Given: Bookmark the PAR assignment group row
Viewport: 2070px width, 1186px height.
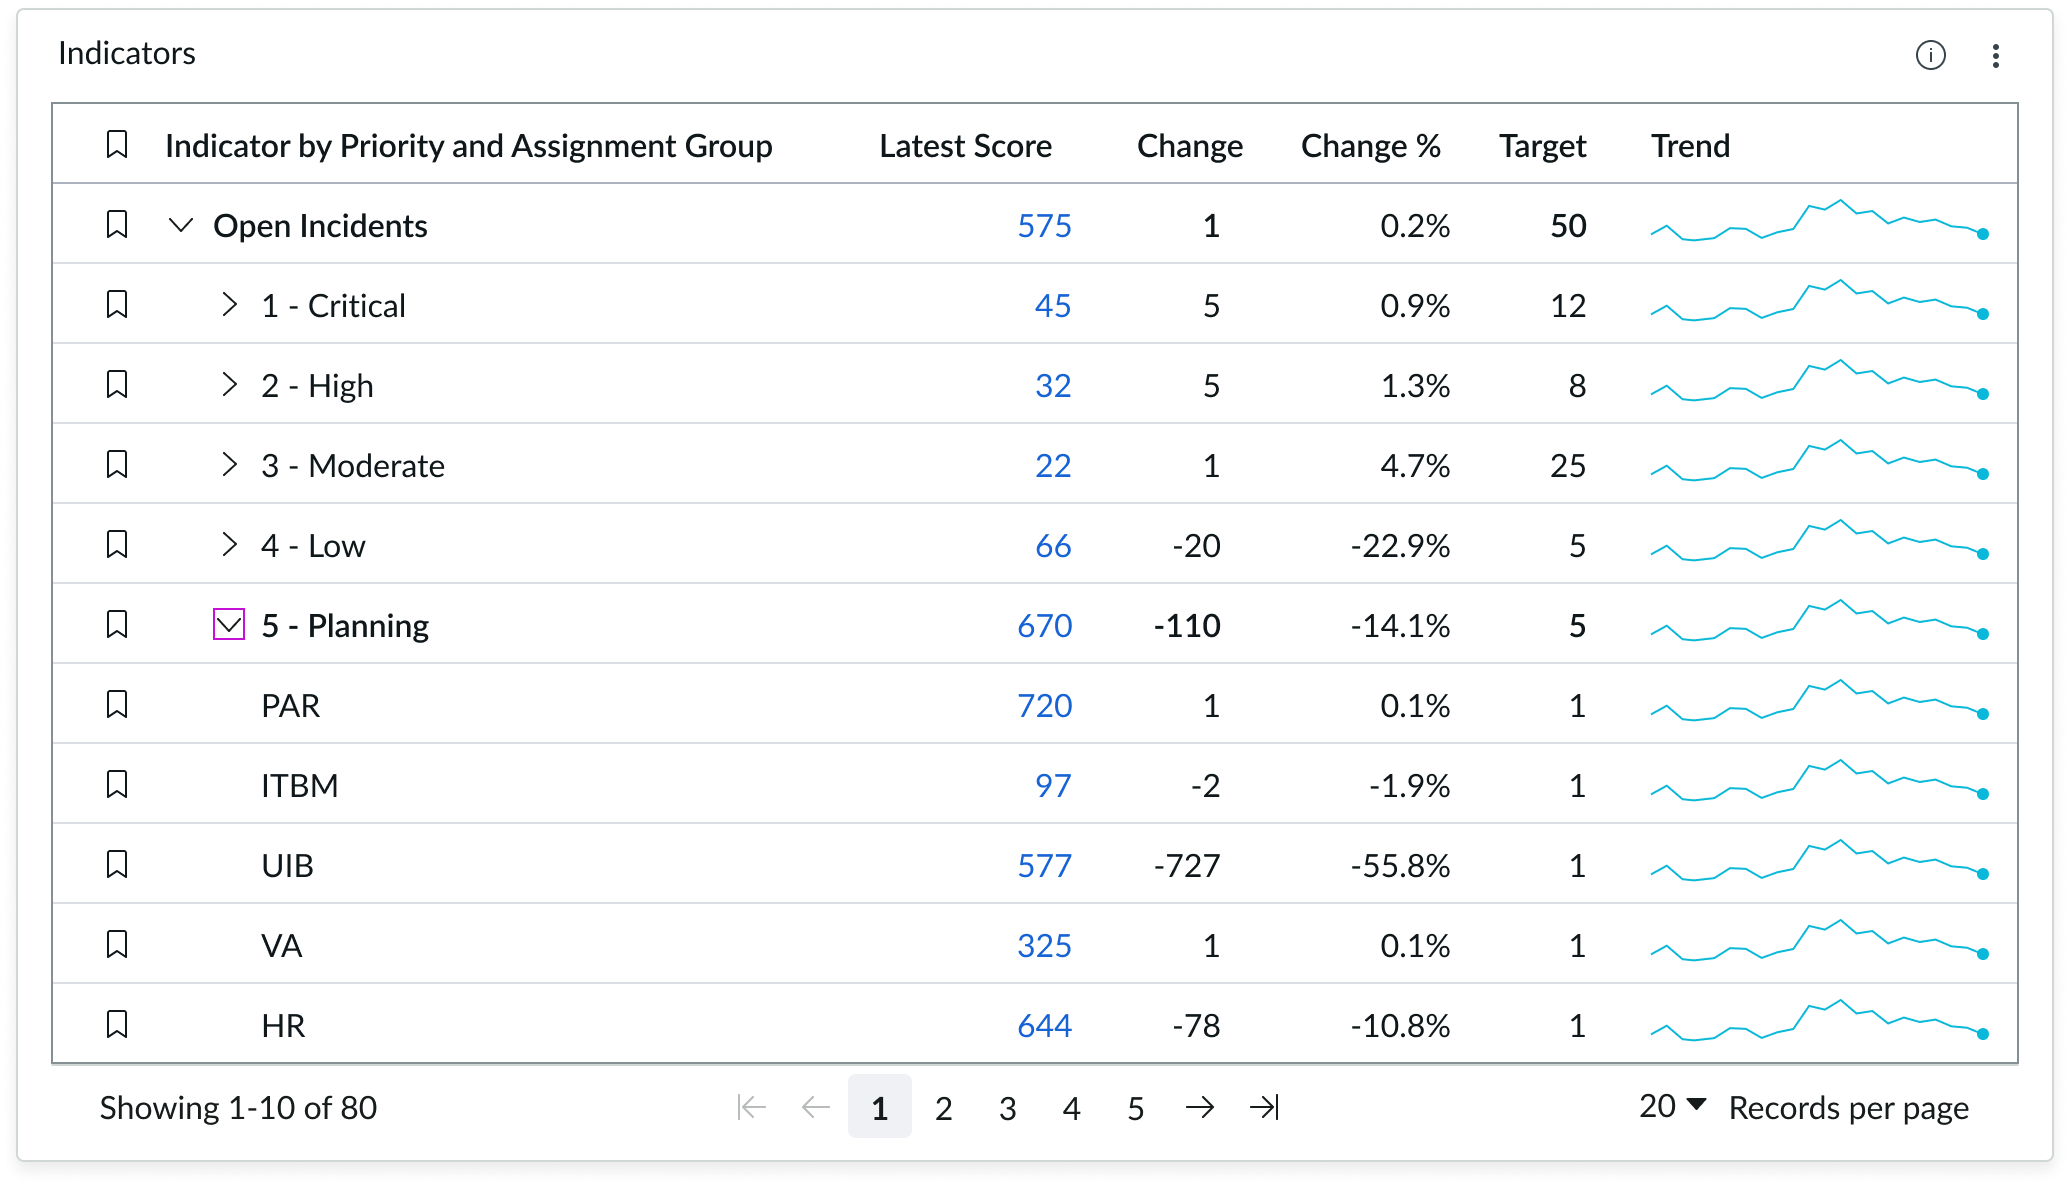Looking at the screenshot, I should [x=117, y=705].
